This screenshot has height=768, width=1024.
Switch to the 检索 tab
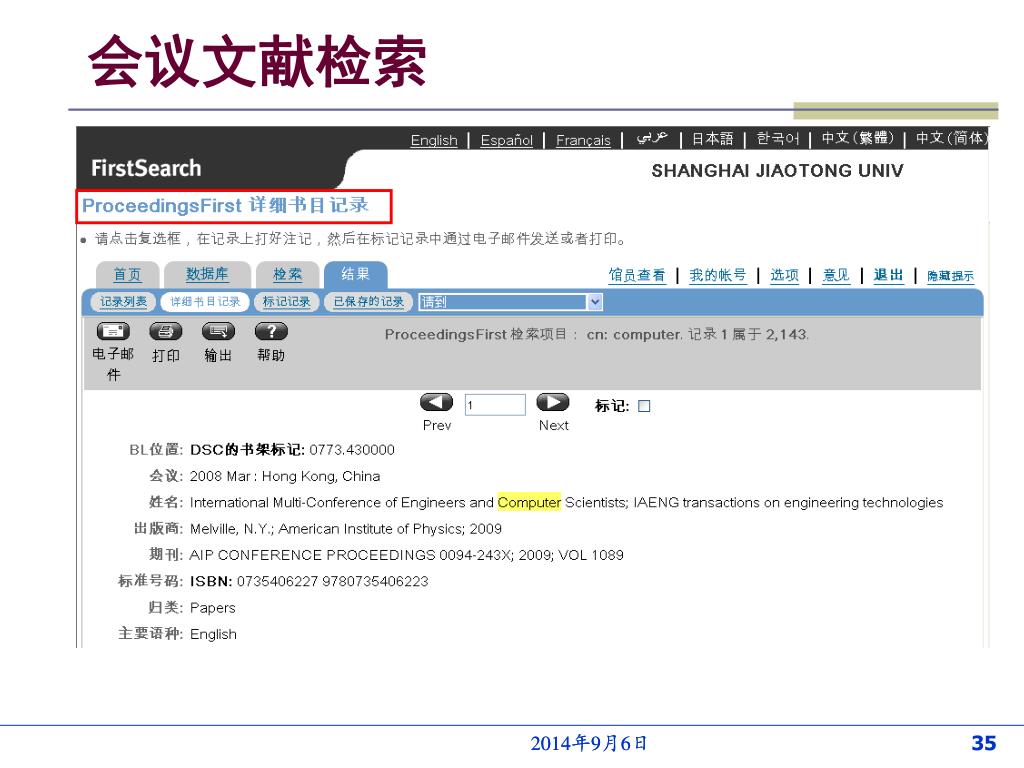click(287, 274)
